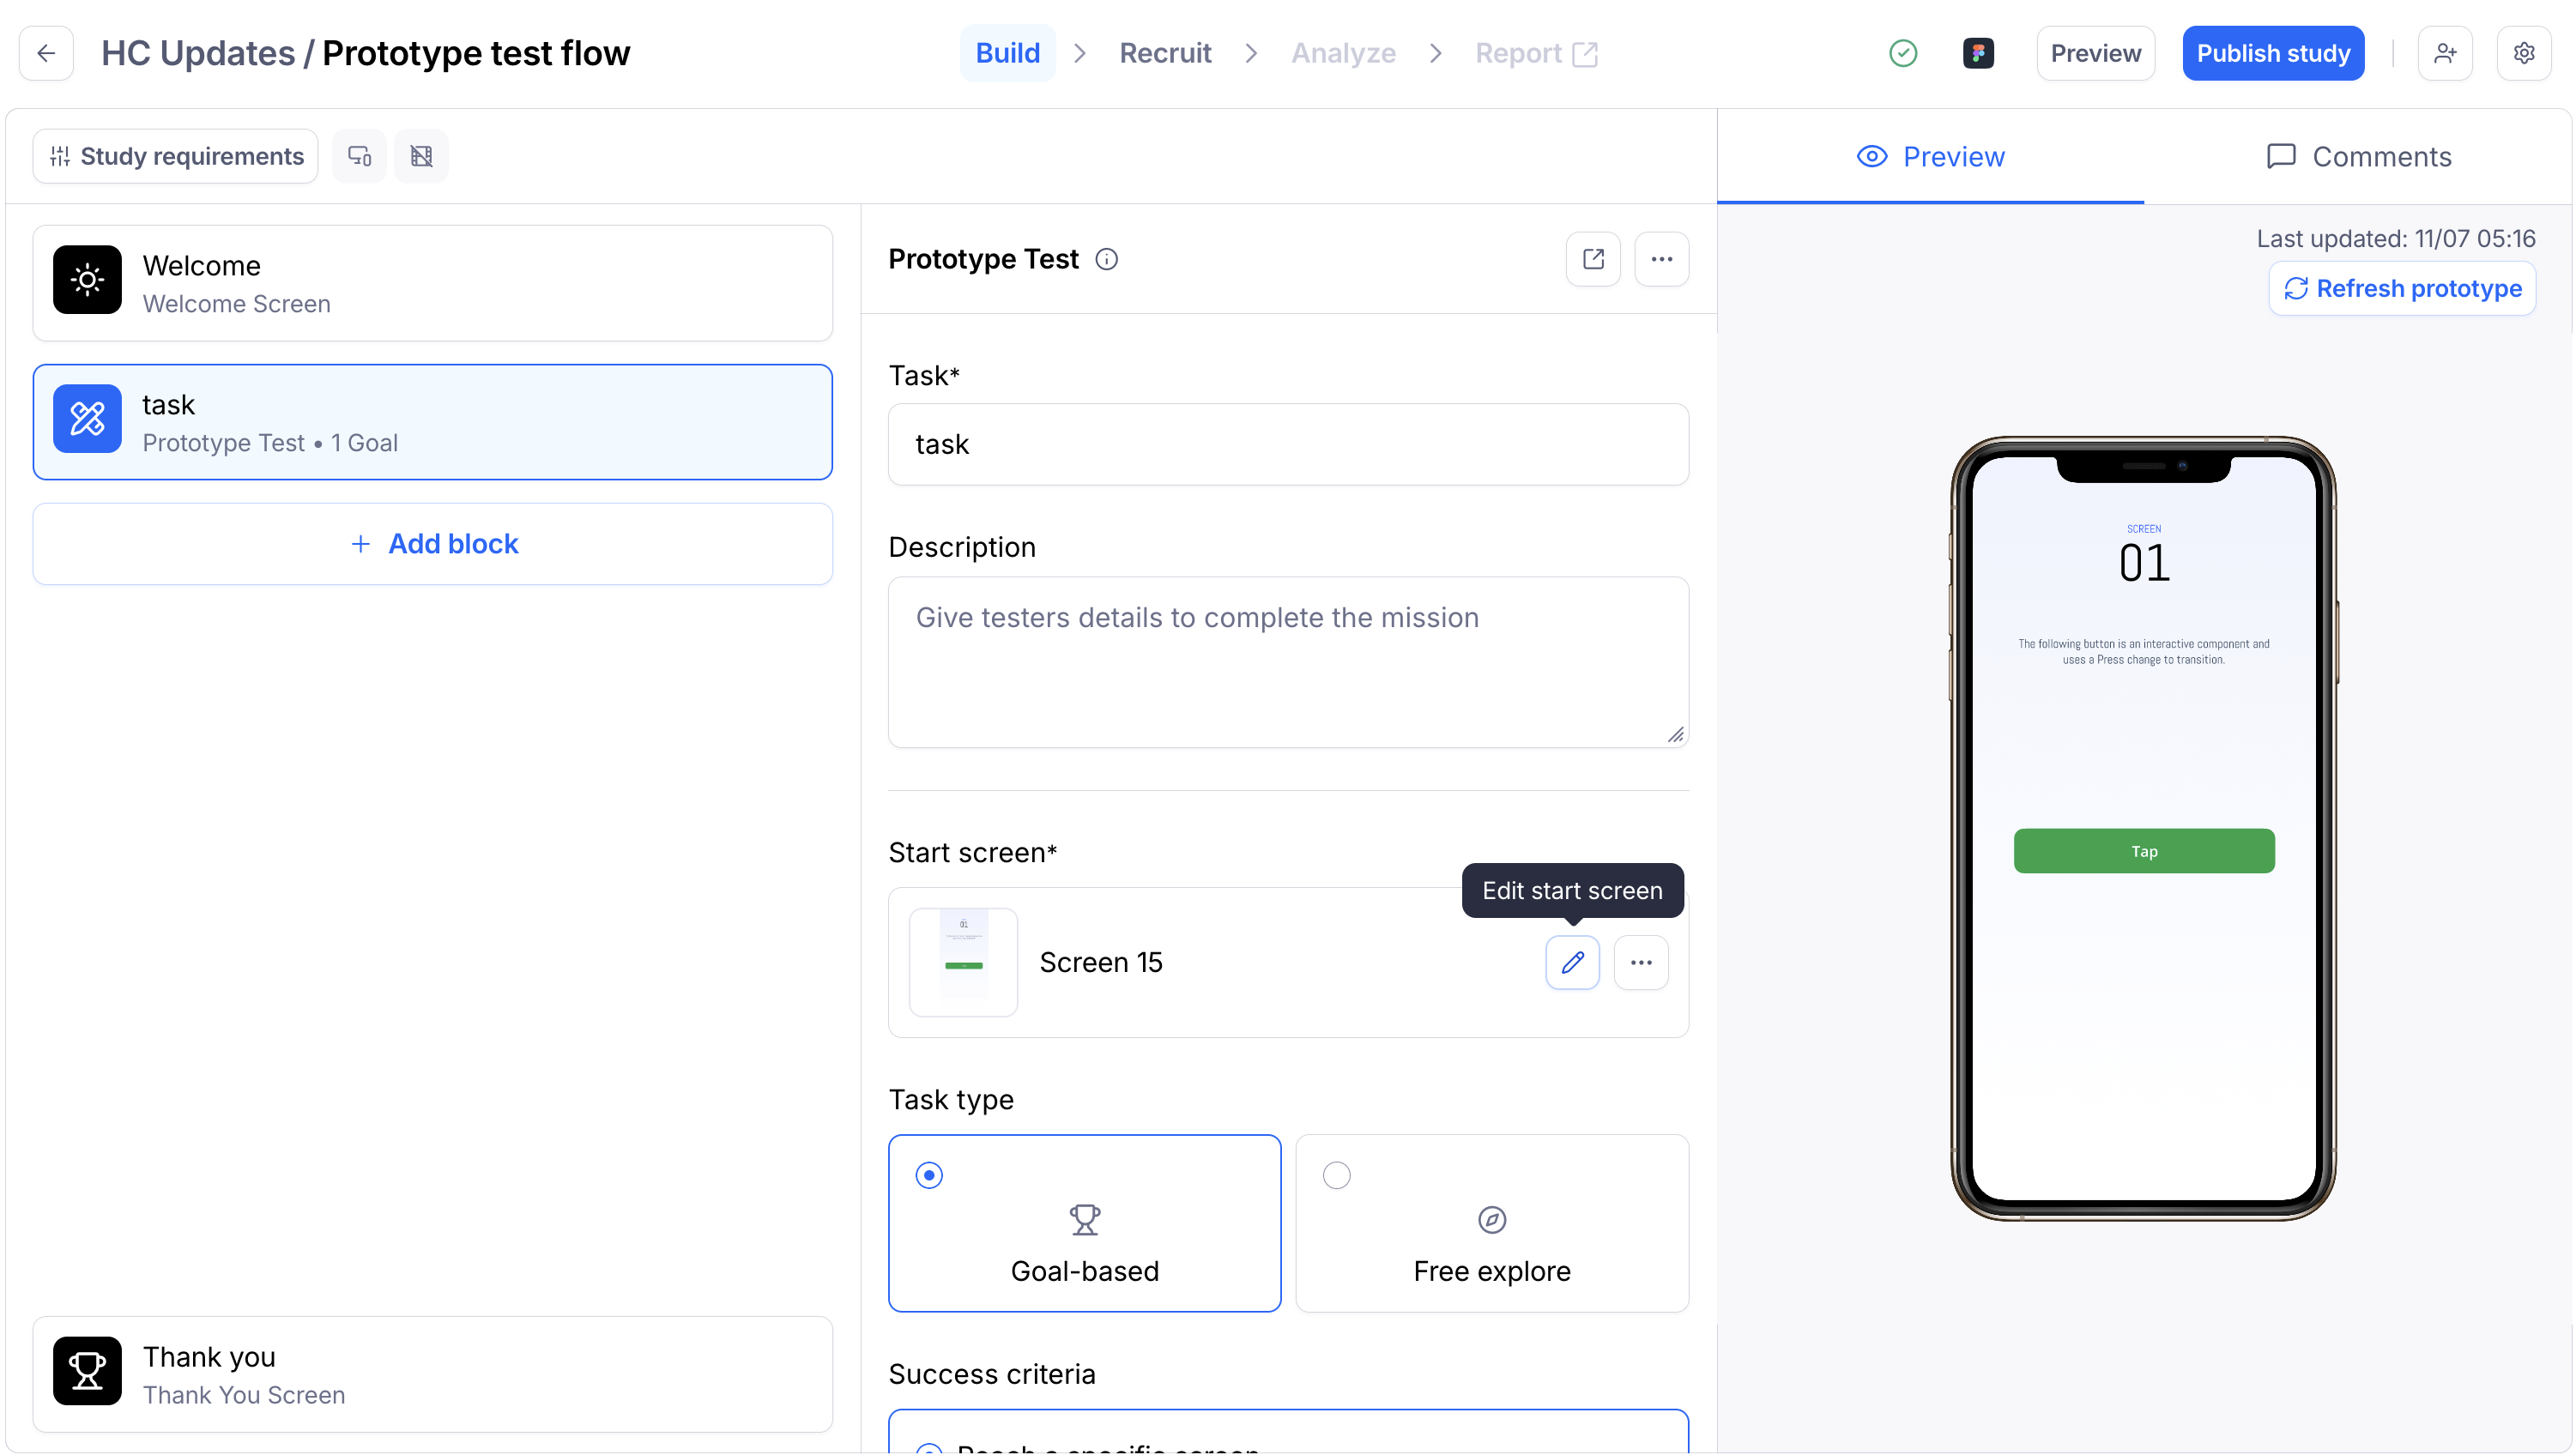Select the Welcome Screen block
The height and width of the screenshot is (1455, 2576).
tap(433, 284)
